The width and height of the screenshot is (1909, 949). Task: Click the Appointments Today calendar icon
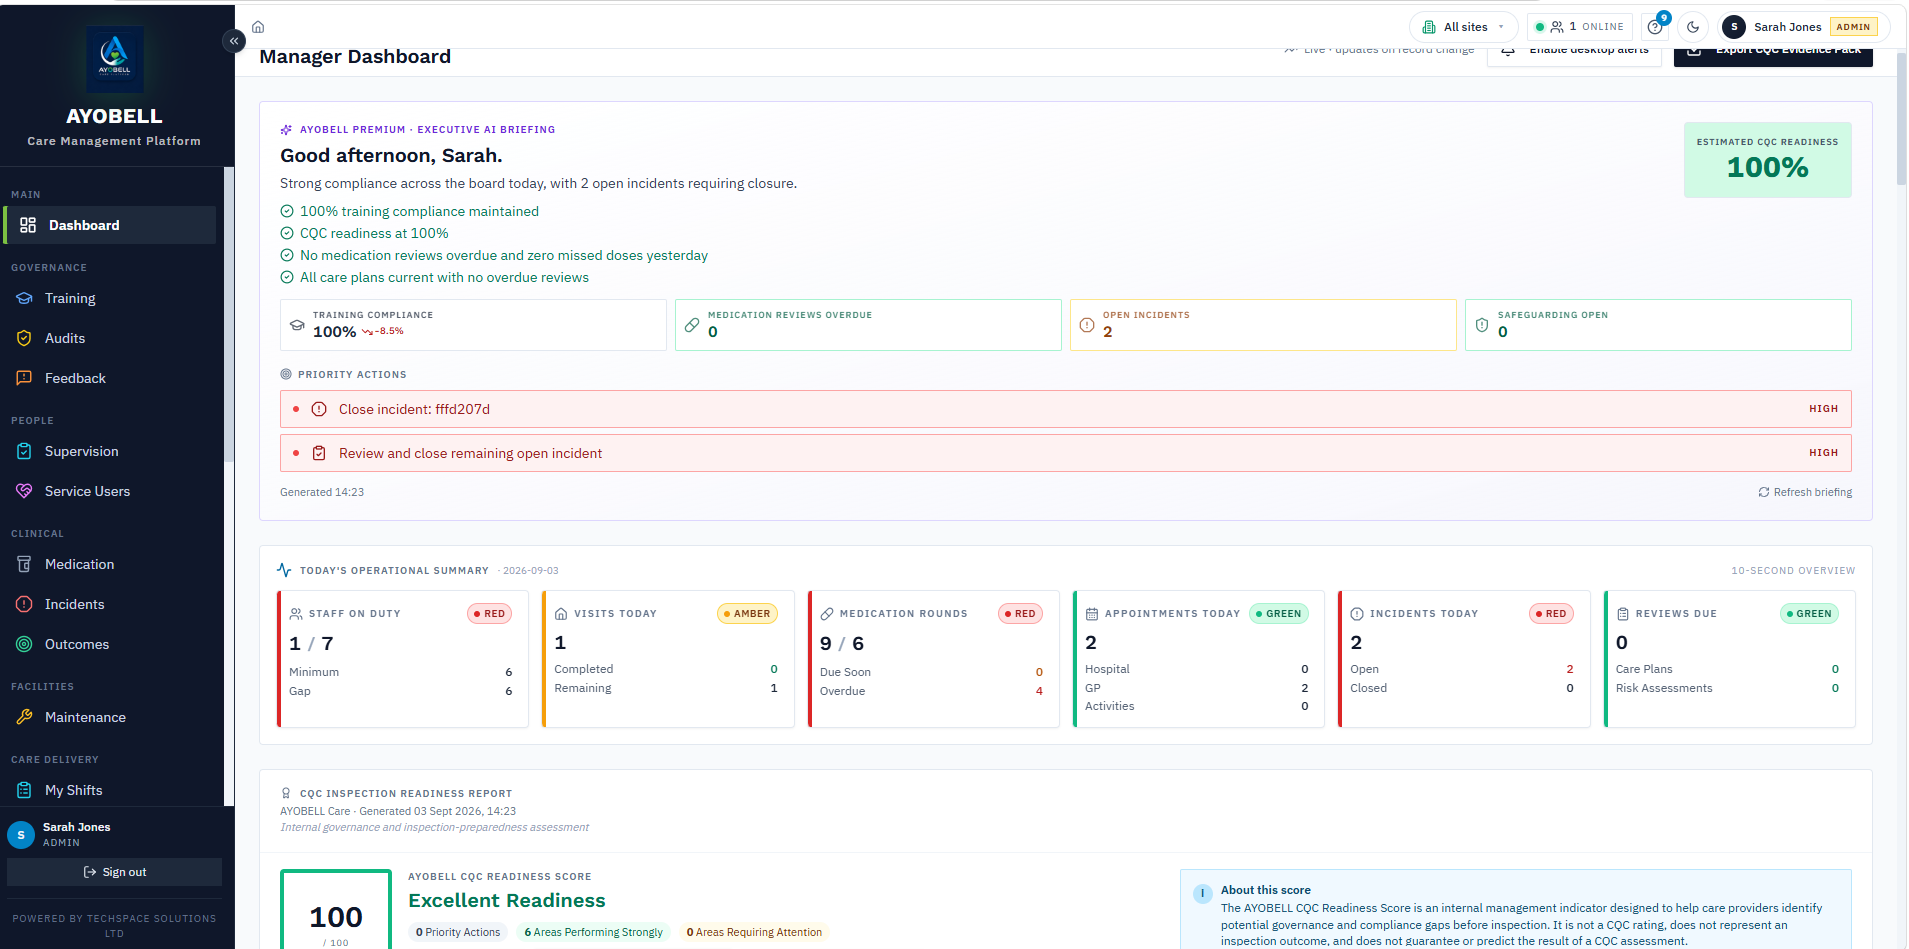tap(1092, 614)
